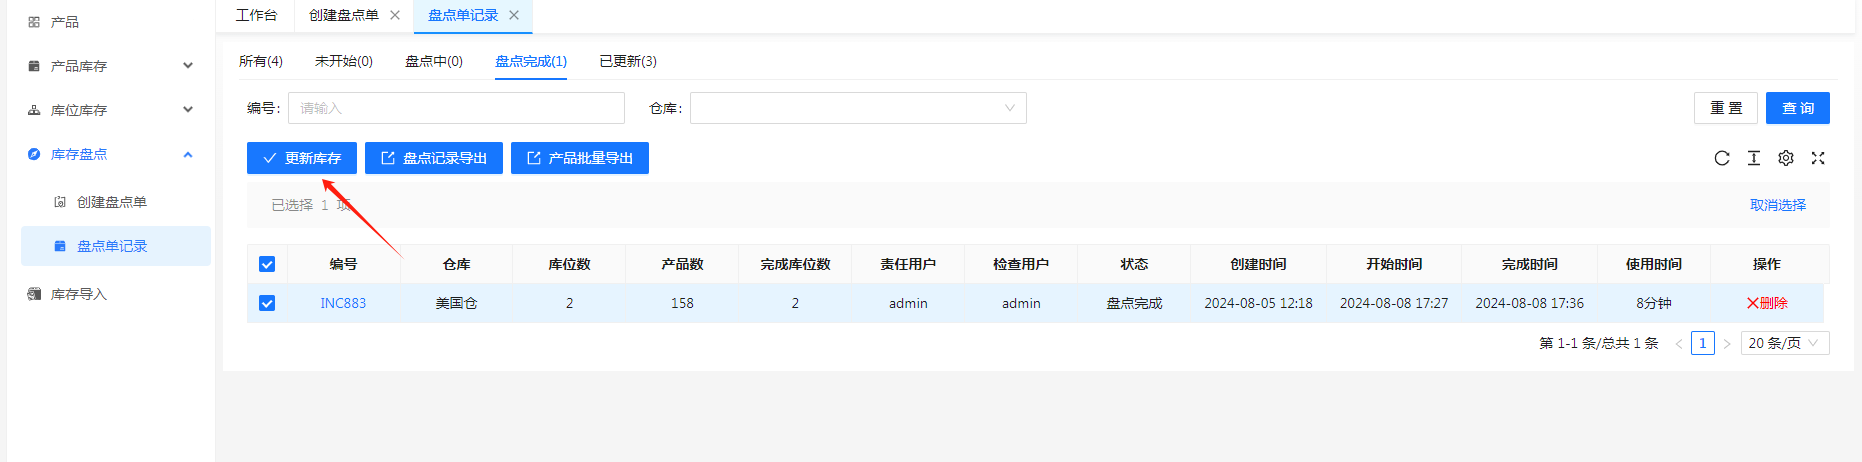
Task: Open column settings gear icon
Action: (1785, 158)
